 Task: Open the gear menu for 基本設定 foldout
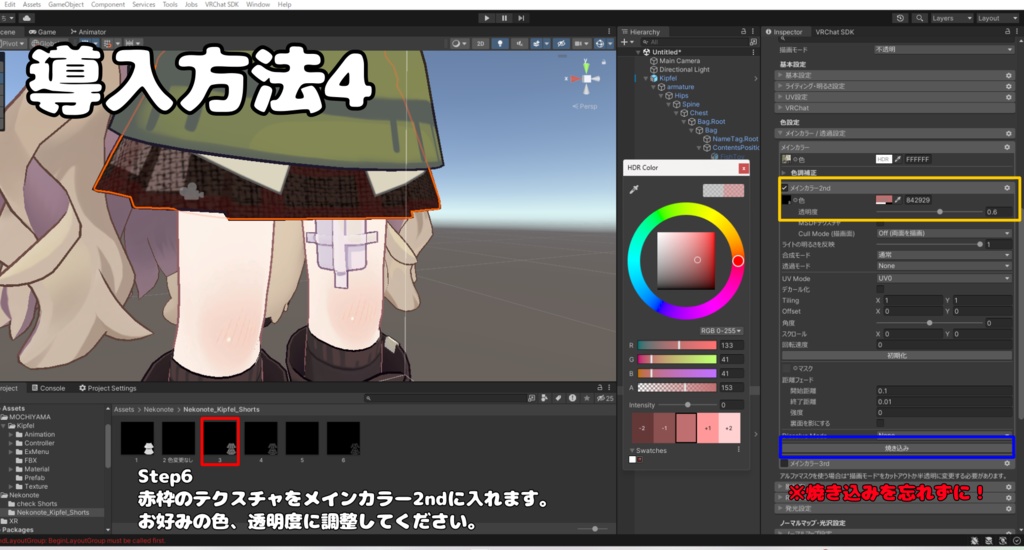[x=1008, y=75]
